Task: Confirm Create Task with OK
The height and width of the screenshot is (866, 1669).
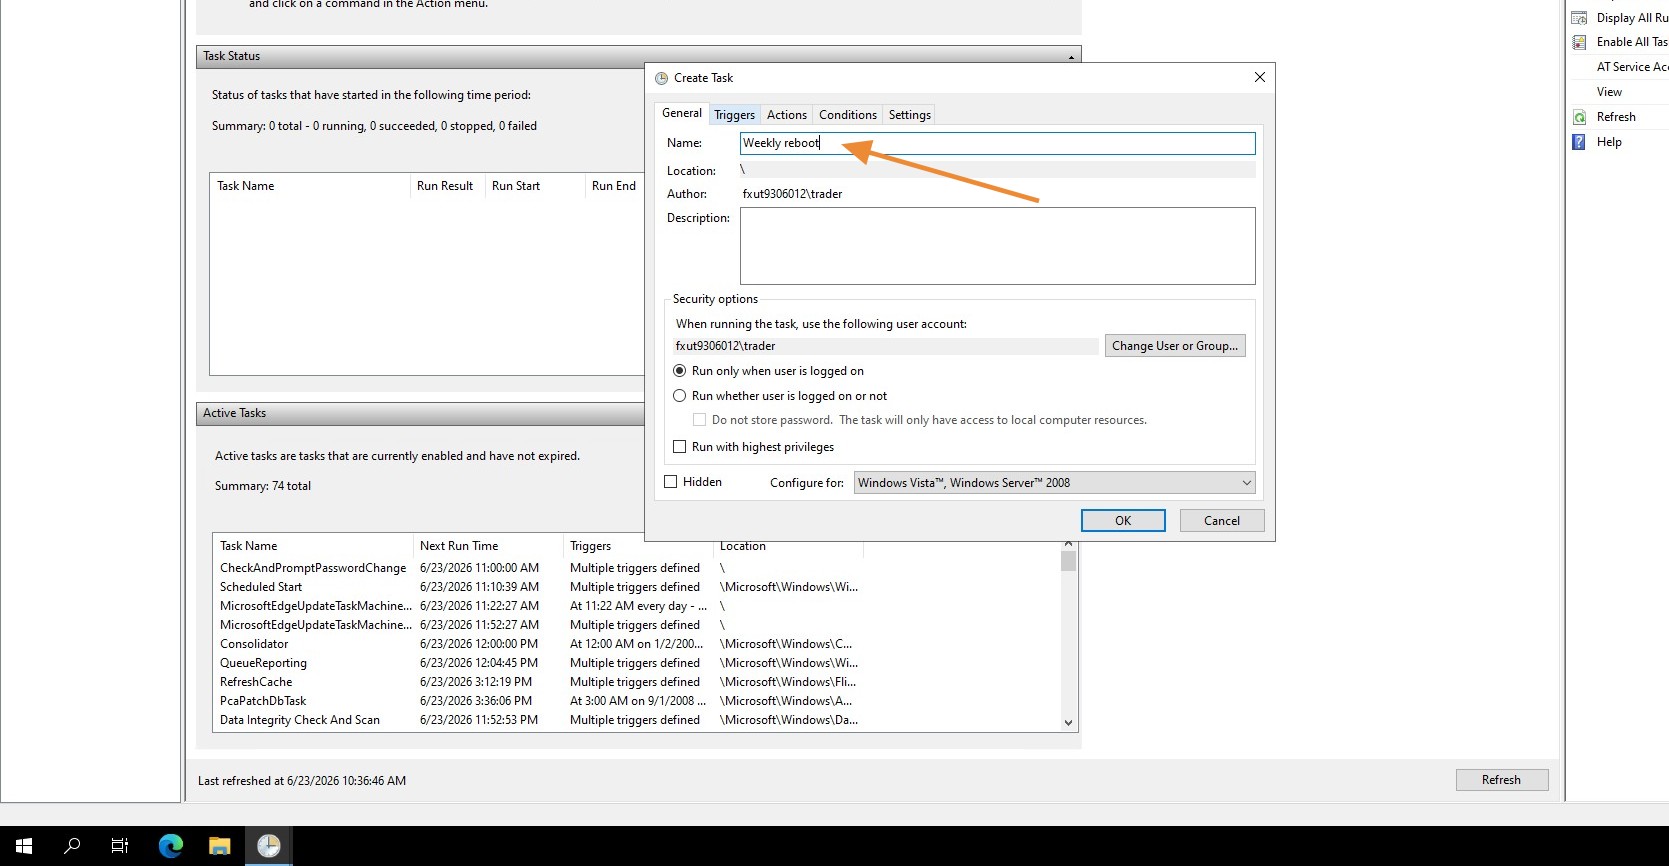Action: click(1123, 521)
